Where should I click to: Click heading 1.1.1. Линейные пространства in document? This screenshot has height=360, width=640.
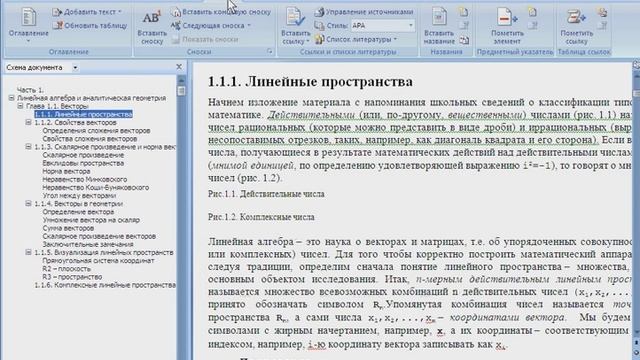click(310, 82)
